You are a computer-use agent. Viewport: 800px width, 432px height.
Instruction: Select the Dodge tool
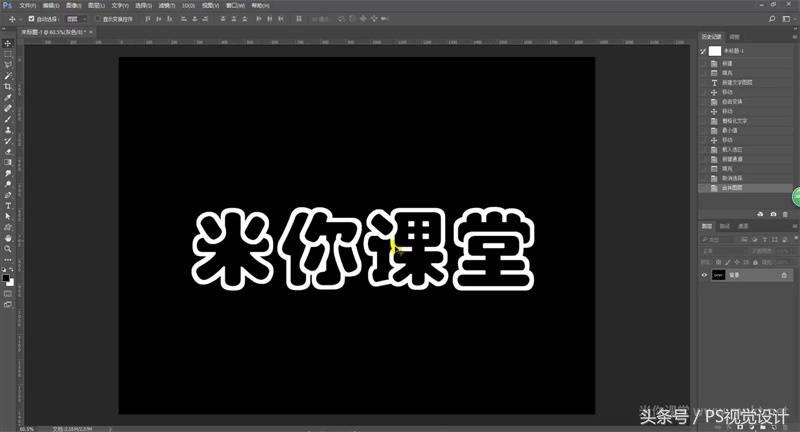click(x=8, y=184)
